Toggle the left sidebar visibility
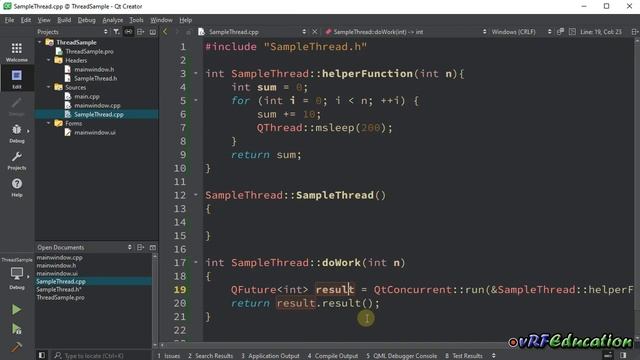 click(x=42, y=355)
